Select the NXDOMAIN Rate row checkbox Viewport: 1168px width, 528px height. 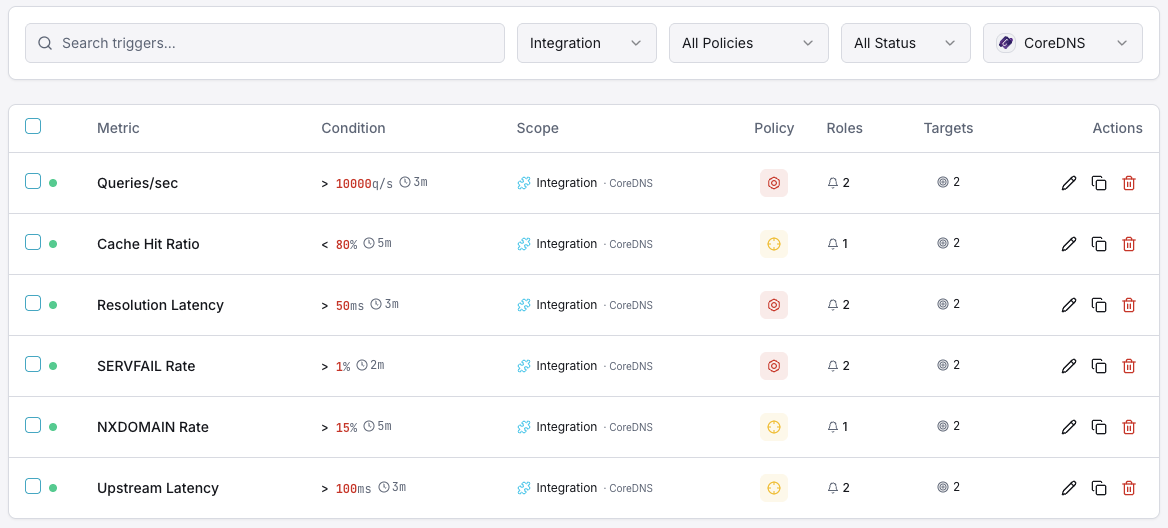(x=33, y=425)
